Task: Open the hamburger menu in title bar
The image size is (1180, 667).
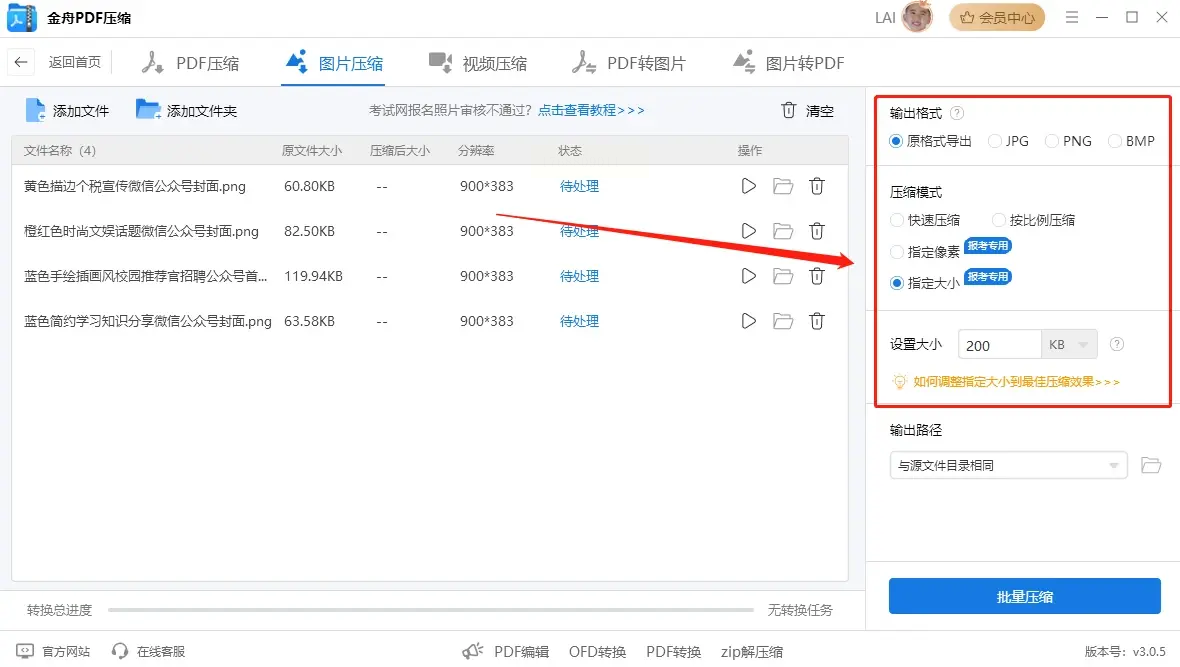Action: click(1072, 17)
